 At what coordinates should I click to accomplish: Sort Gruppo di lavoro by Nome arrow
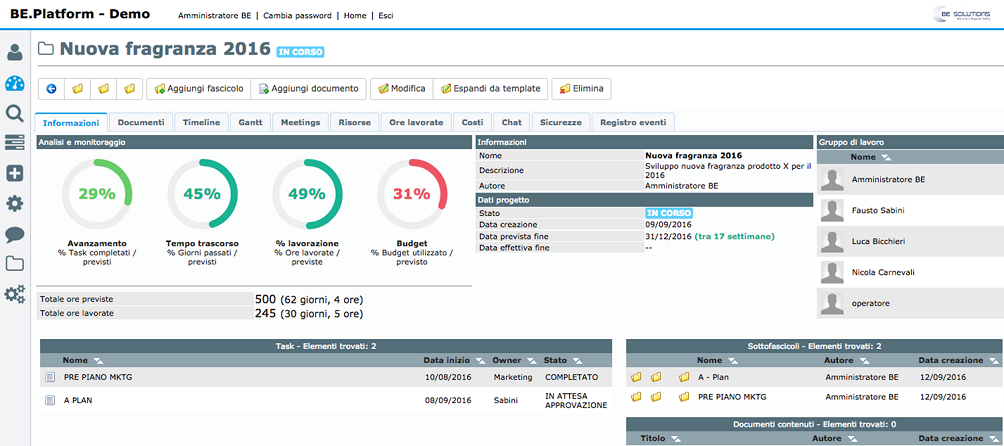[886, 157]
